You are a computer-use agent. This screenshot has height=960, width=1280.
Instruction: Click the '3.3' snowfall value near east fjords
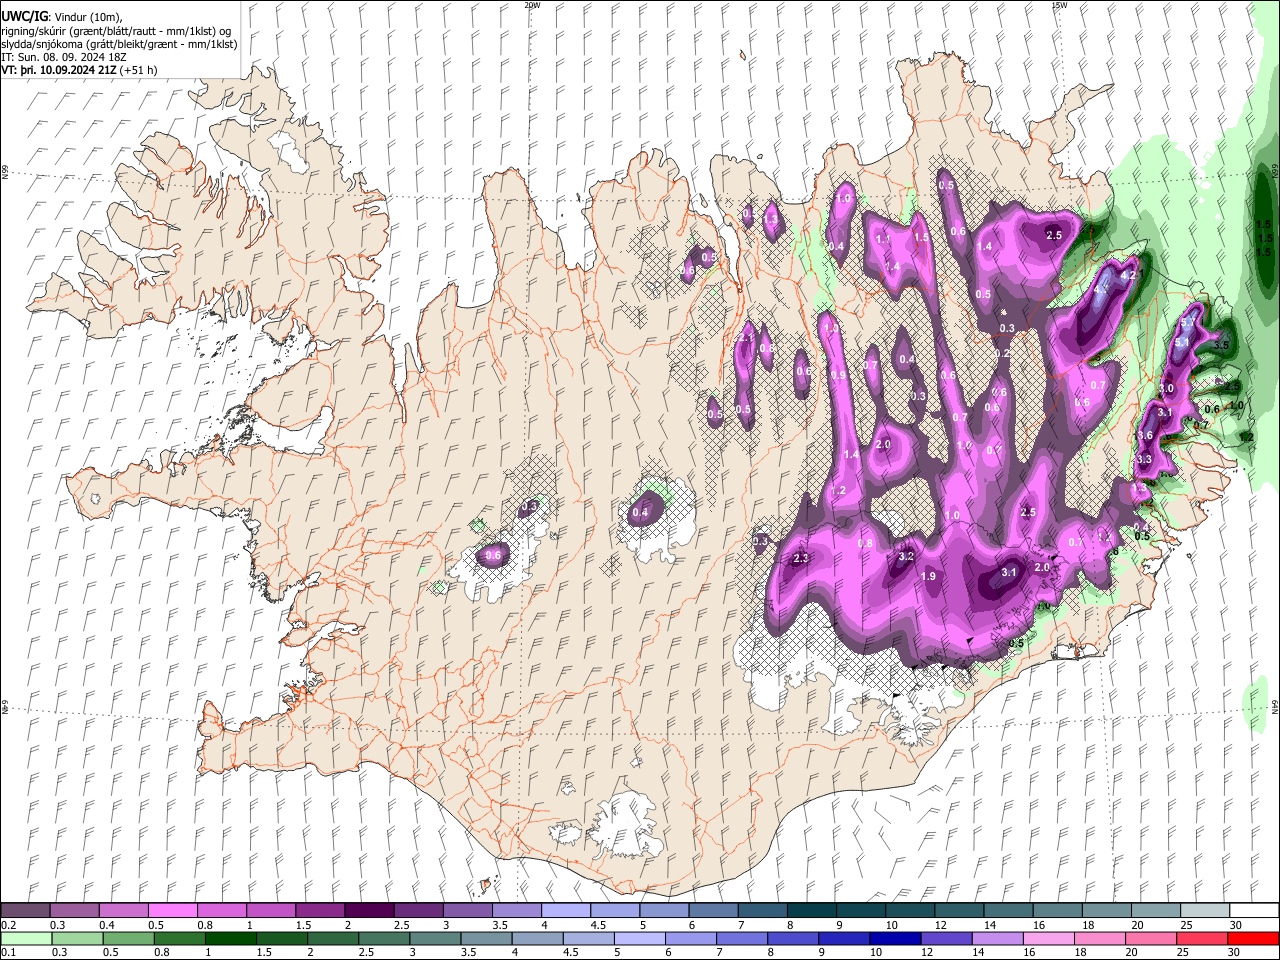[1144, 459]
